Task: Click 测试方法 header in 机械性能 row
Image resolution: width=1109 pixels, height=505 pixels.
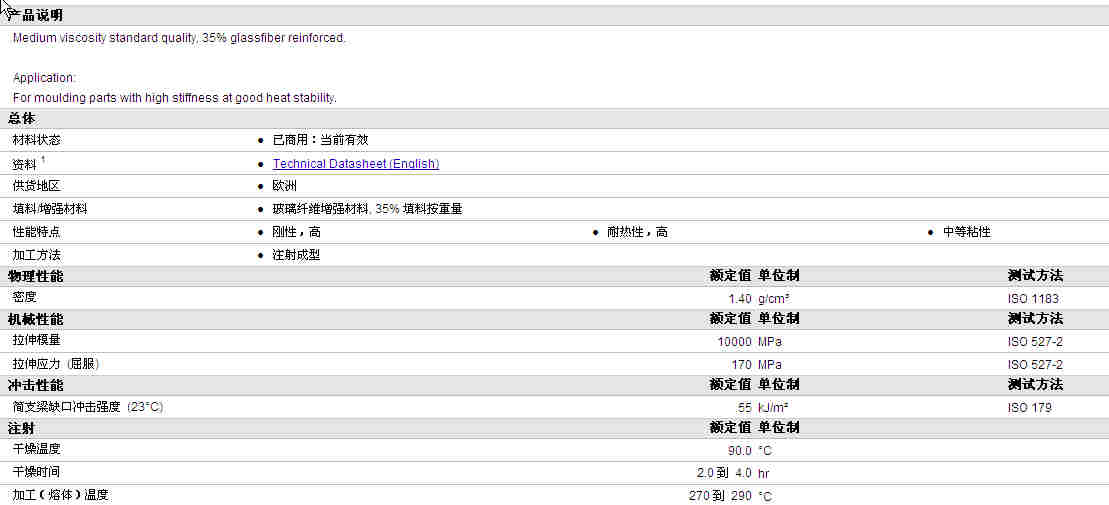Action: point(1035,320)
